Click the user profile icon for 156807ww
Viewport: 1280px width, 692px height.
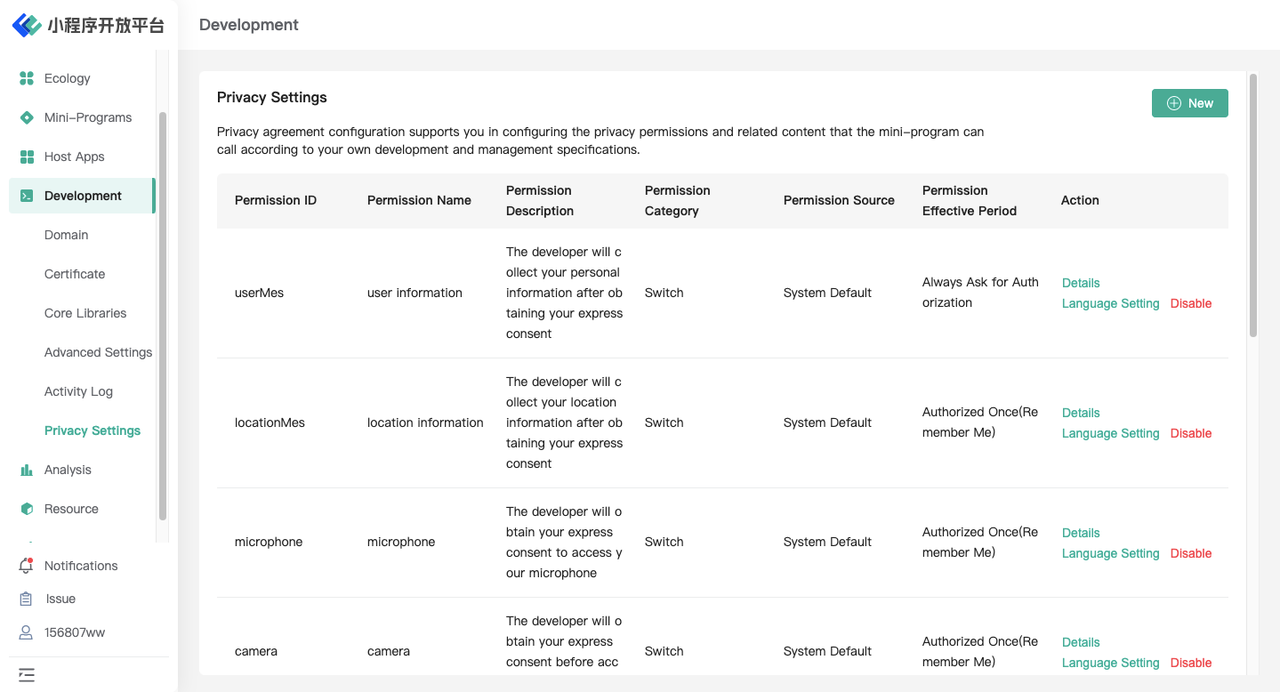[x=26, y=633]
